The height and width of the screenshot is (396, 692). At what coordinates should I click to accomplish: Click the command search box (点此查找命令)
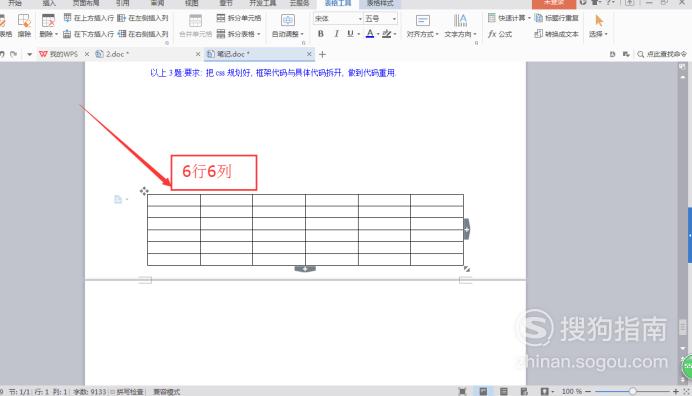pyautogui.click(x=662, y=54)
